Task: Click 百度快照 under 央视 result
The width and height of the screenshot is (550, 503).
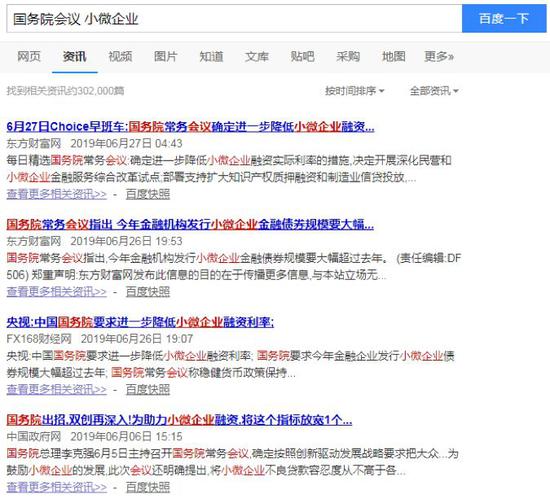Action: tap(148, 389)
